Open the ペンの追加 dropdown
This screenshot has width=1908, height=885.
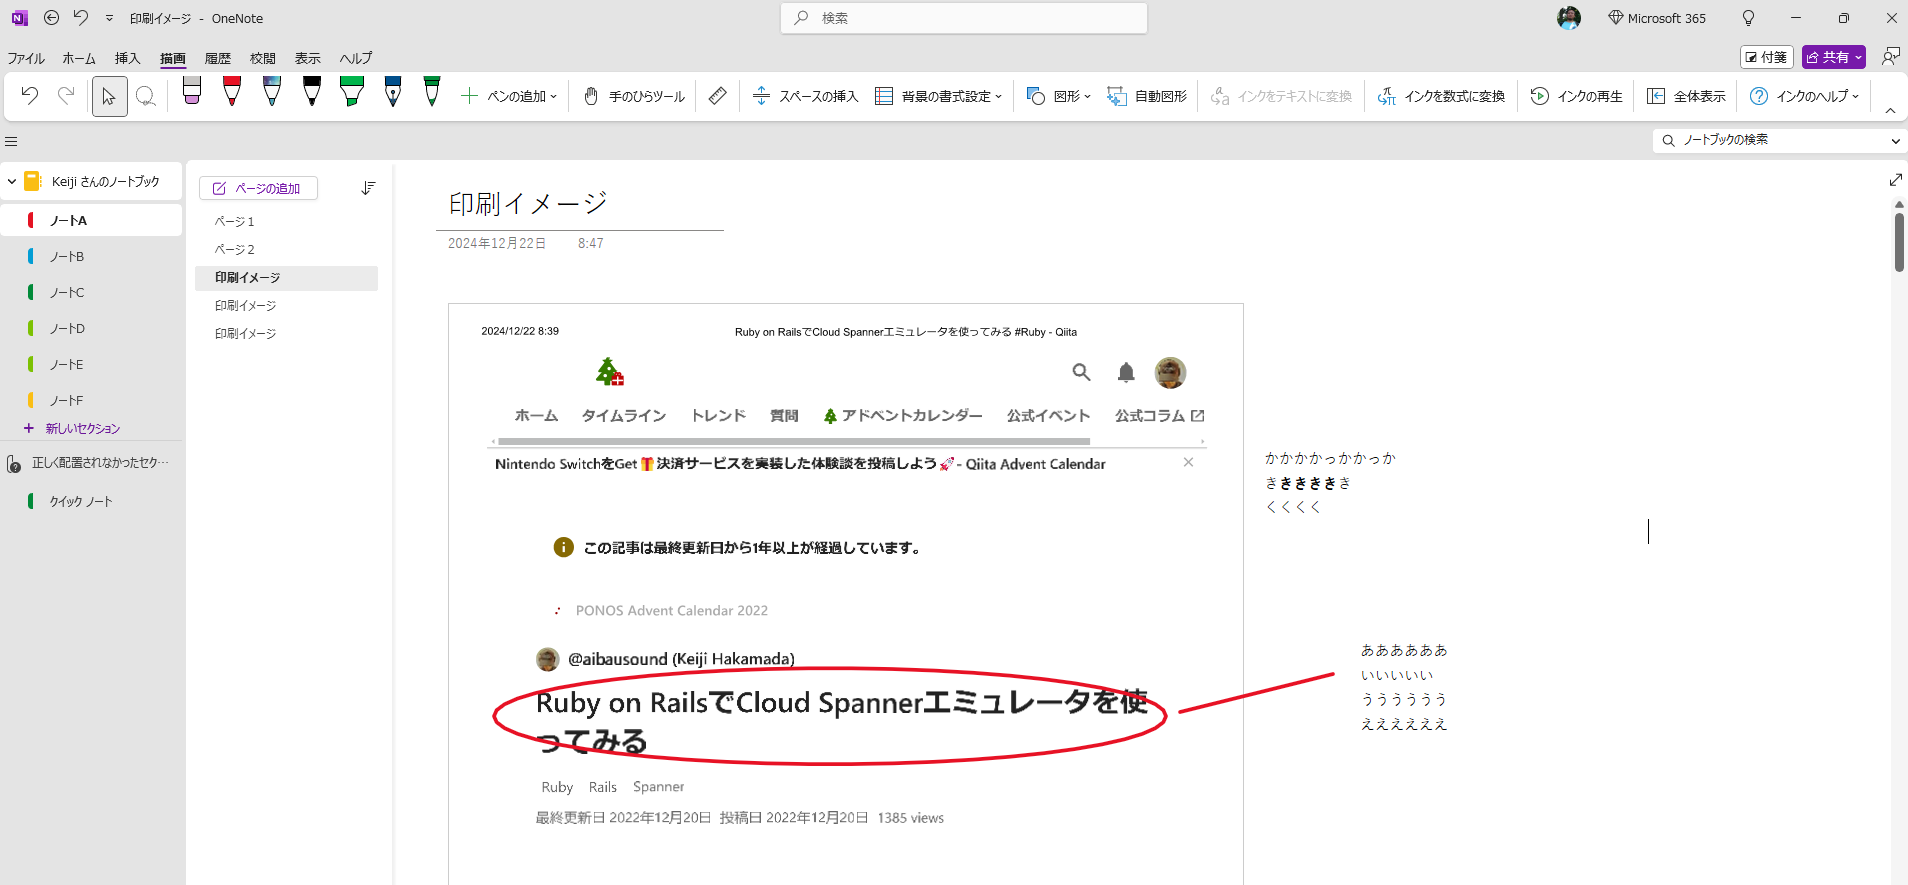point(509,96)
